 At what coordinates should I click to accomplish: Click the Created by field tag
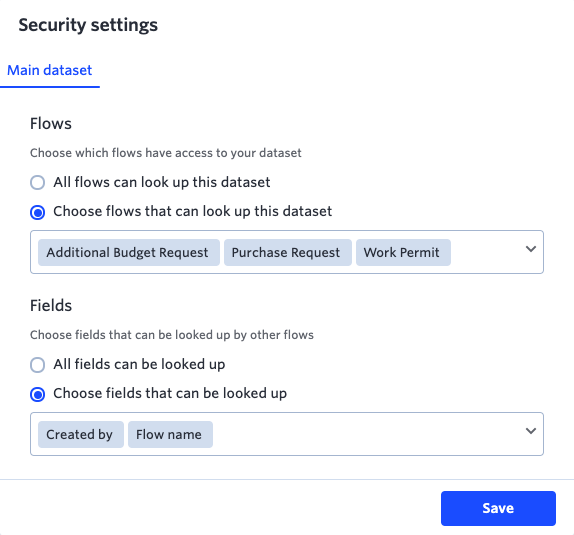pos(81,434)
